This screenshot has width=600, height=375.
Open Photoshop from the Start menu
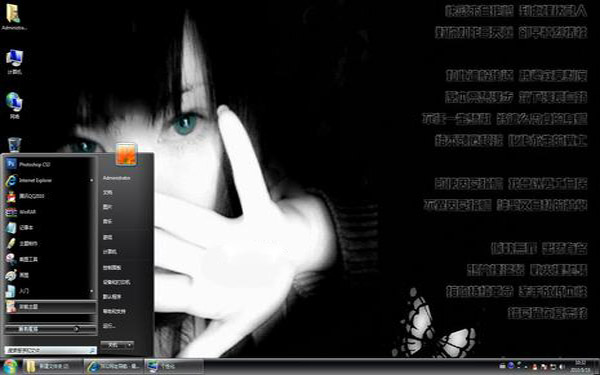[x=50, y=164]
